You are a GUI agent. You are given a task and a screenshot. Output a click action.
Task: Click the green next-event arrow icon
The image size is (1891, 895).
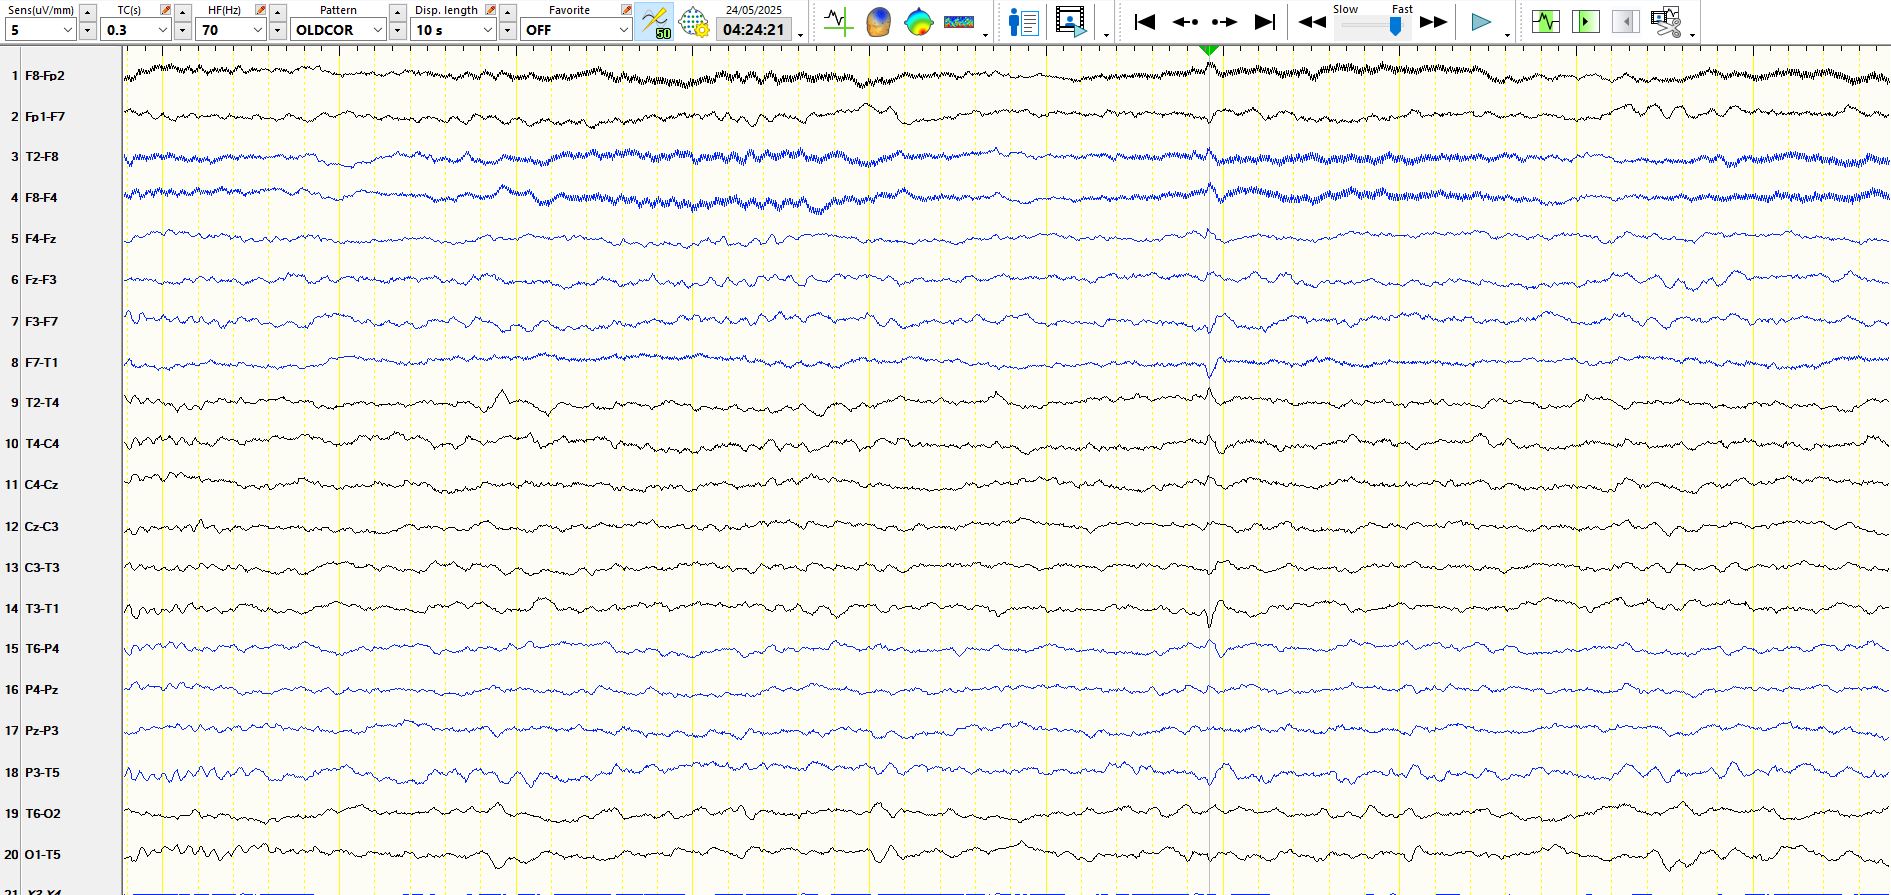point(1585,21)
